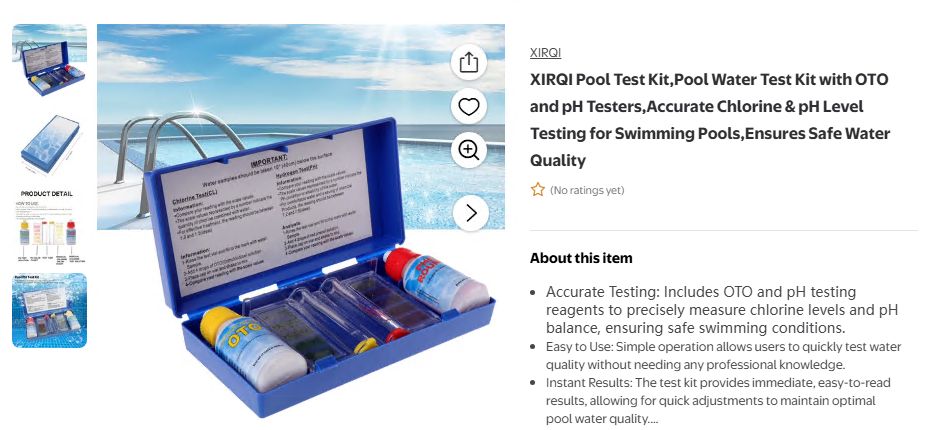This screenshot has width=937, height=430.
Task: Select first thumbnail of open test kit
Action: (50, 61)
